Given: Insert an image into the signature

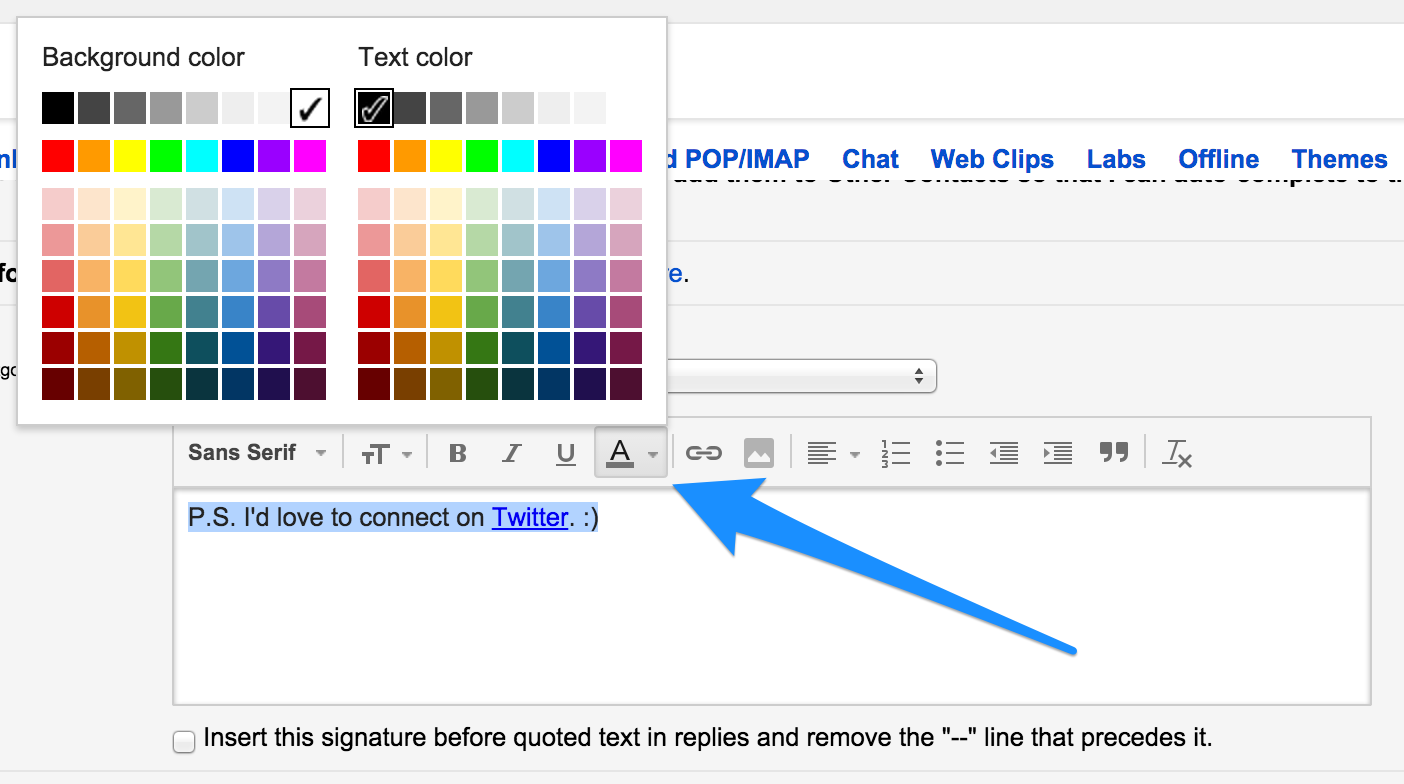Looking at the screenshot, I should [x=759, y=453].
